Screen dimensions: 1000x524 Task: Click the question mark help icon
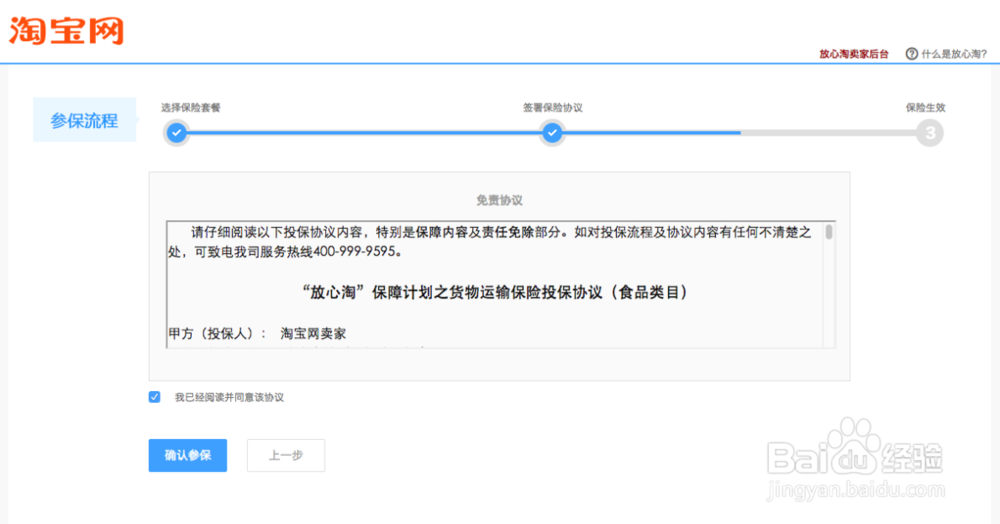[912, 54]
